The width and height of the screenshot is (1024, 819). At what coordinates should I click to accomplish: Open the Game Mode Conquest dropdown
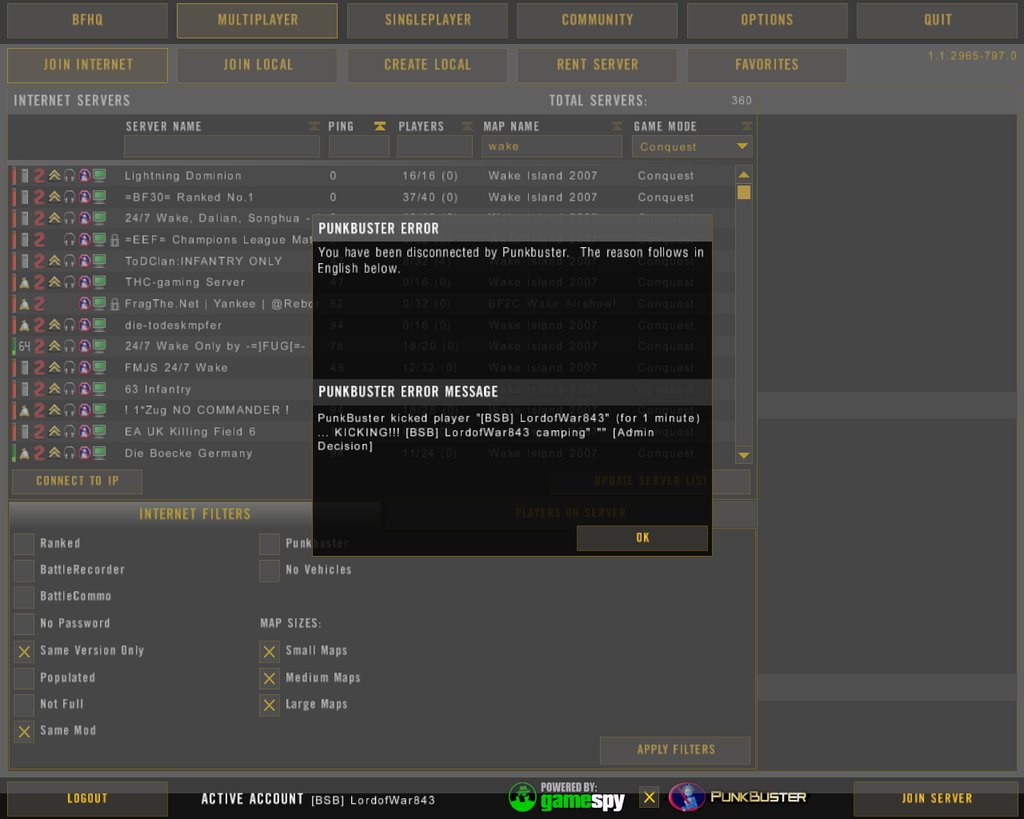click(692, 146)
